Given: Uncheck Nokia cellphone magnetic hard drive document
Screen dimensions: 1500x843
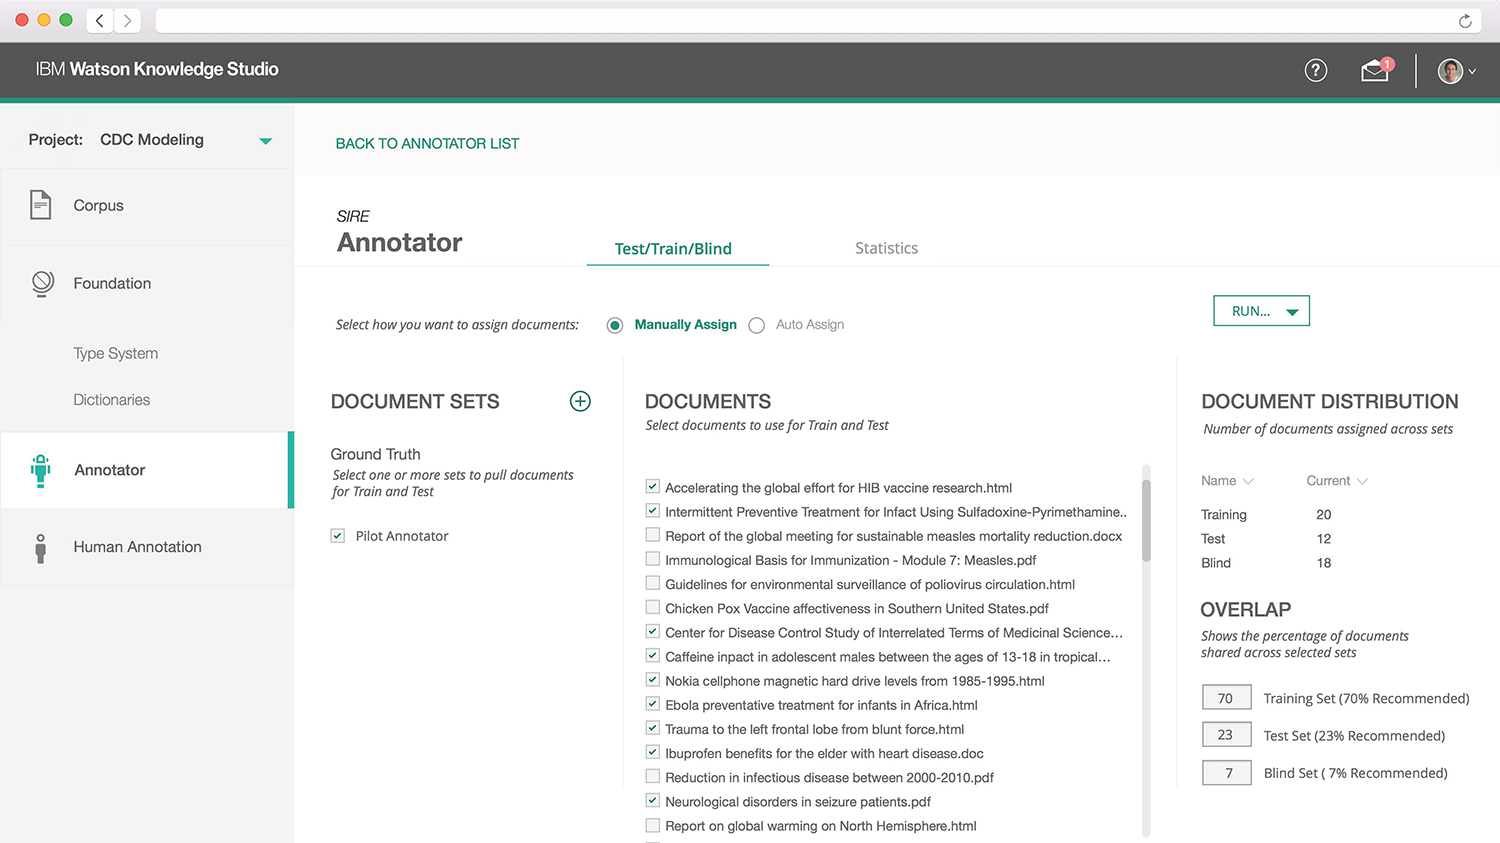Looking at the screenshot, I should point(653,680).
